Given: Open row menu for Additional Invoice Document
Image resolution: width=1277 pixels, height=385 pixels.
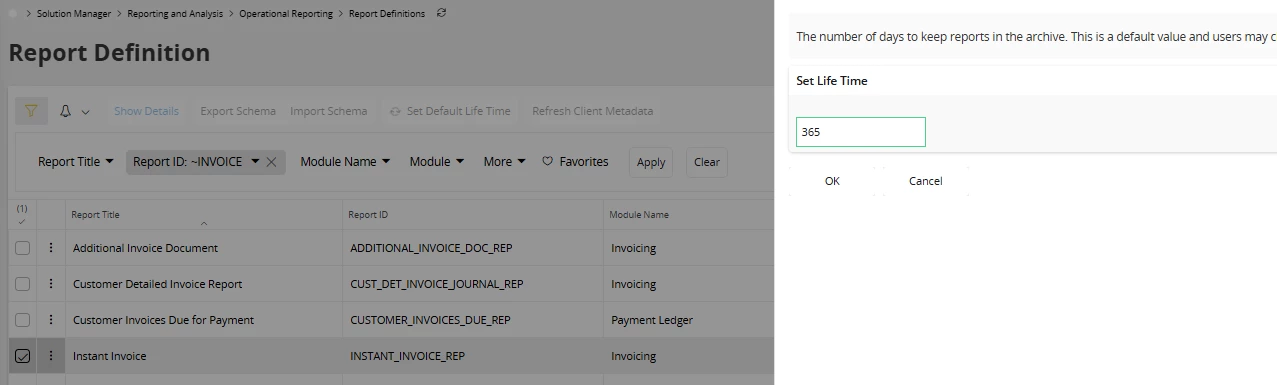Looking at the screenshot, I should click(x=51, y=248).
